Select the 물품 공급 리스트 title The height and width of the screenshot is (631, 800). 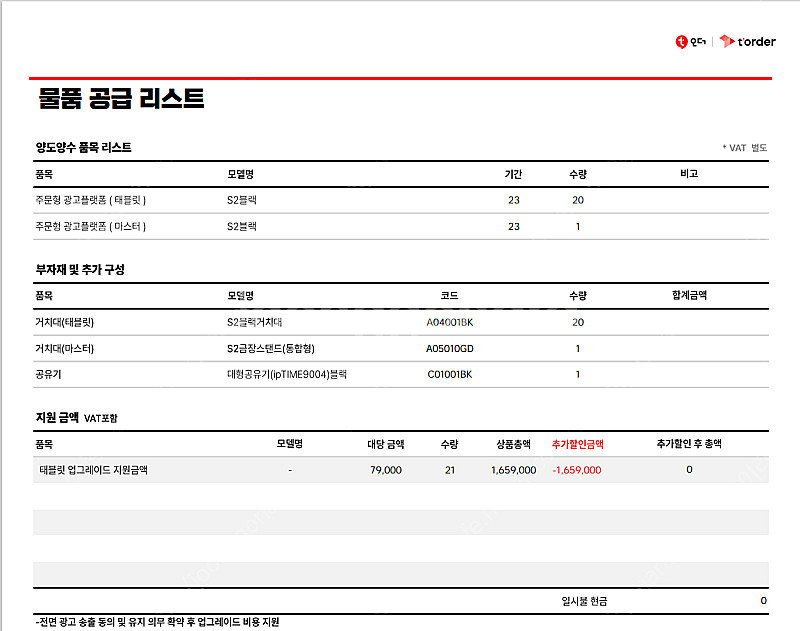121,98
